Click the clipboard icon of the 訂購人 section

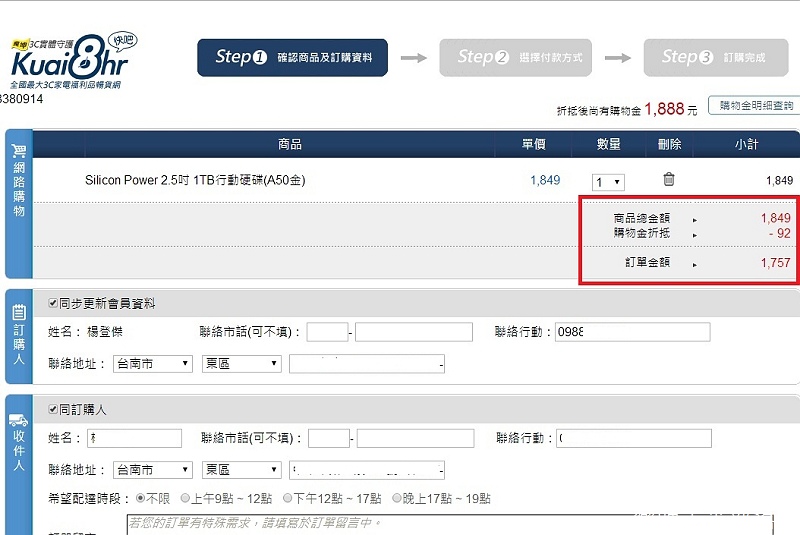(18, 312)
